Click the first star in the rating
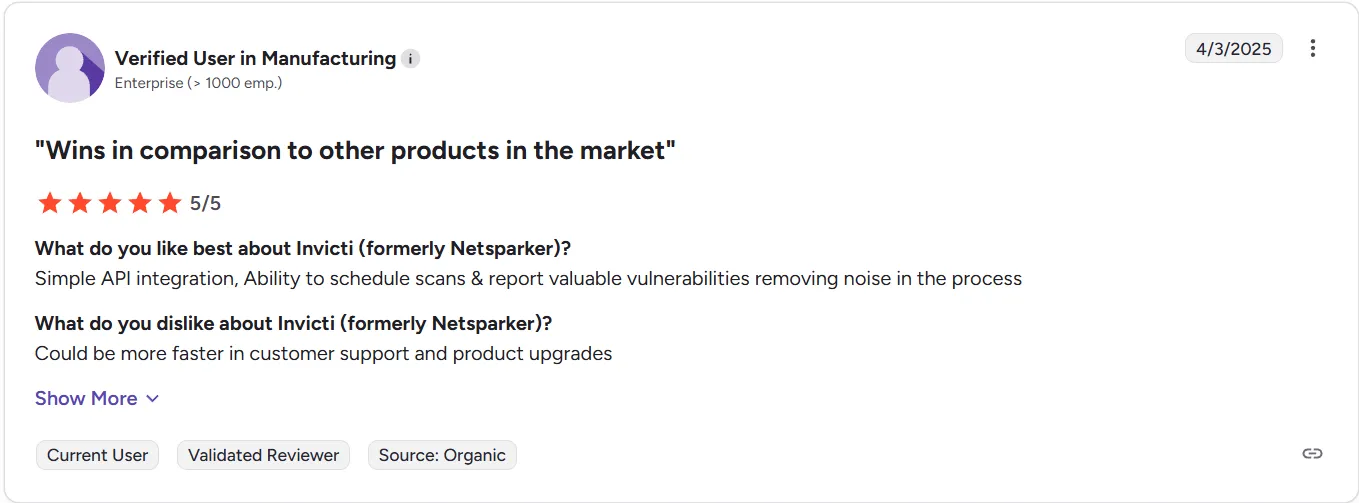Image resolution: width=1359 pixels, height=503 pixels. pyautogui.click(x=49, y=204)
